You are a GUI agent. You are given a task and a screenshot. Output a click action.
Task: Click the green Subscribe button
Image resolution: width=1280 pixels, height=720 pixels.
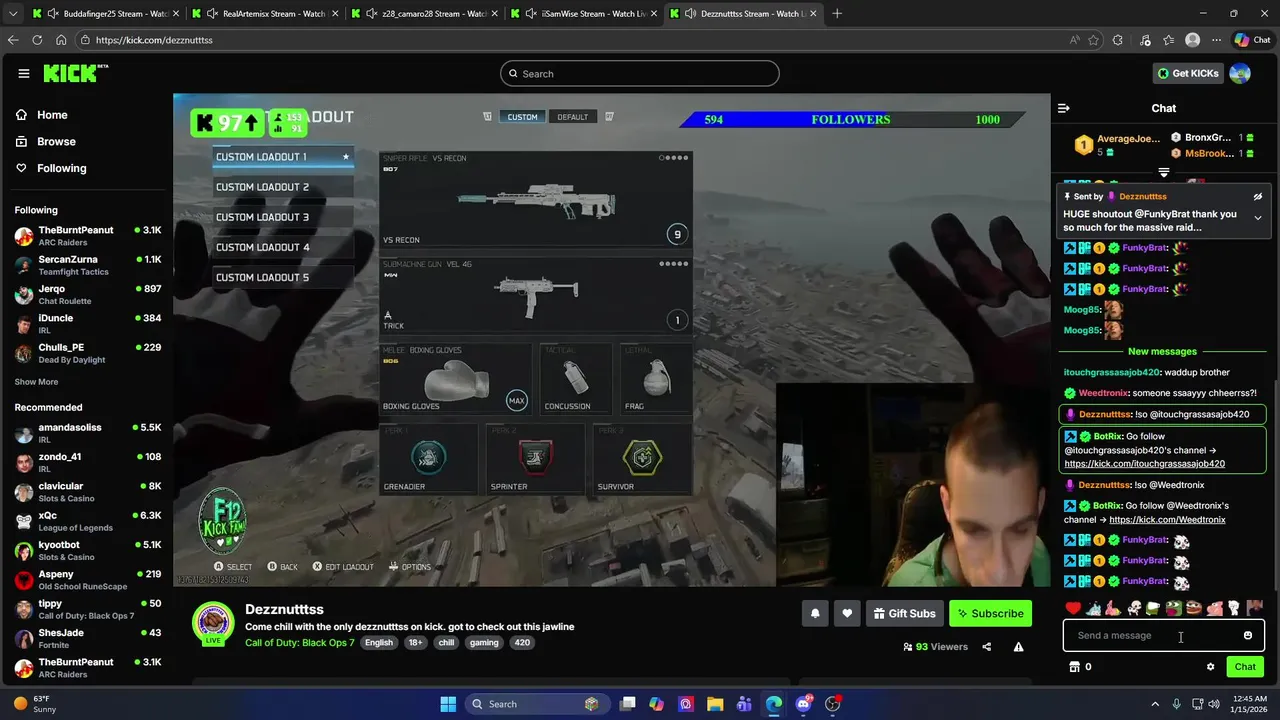(x=990, y=613)
